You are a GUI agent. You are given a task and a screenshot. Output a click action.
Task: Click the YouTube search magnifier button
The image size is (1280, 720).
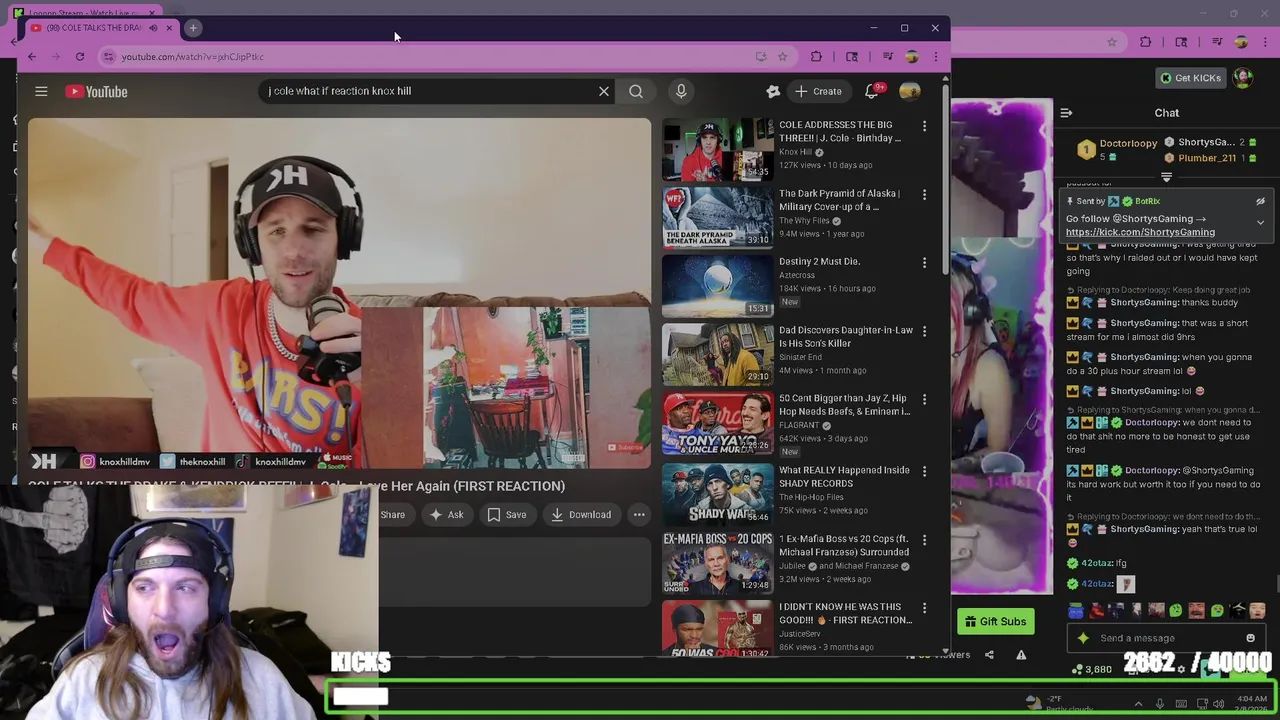(x=636, y=91)
